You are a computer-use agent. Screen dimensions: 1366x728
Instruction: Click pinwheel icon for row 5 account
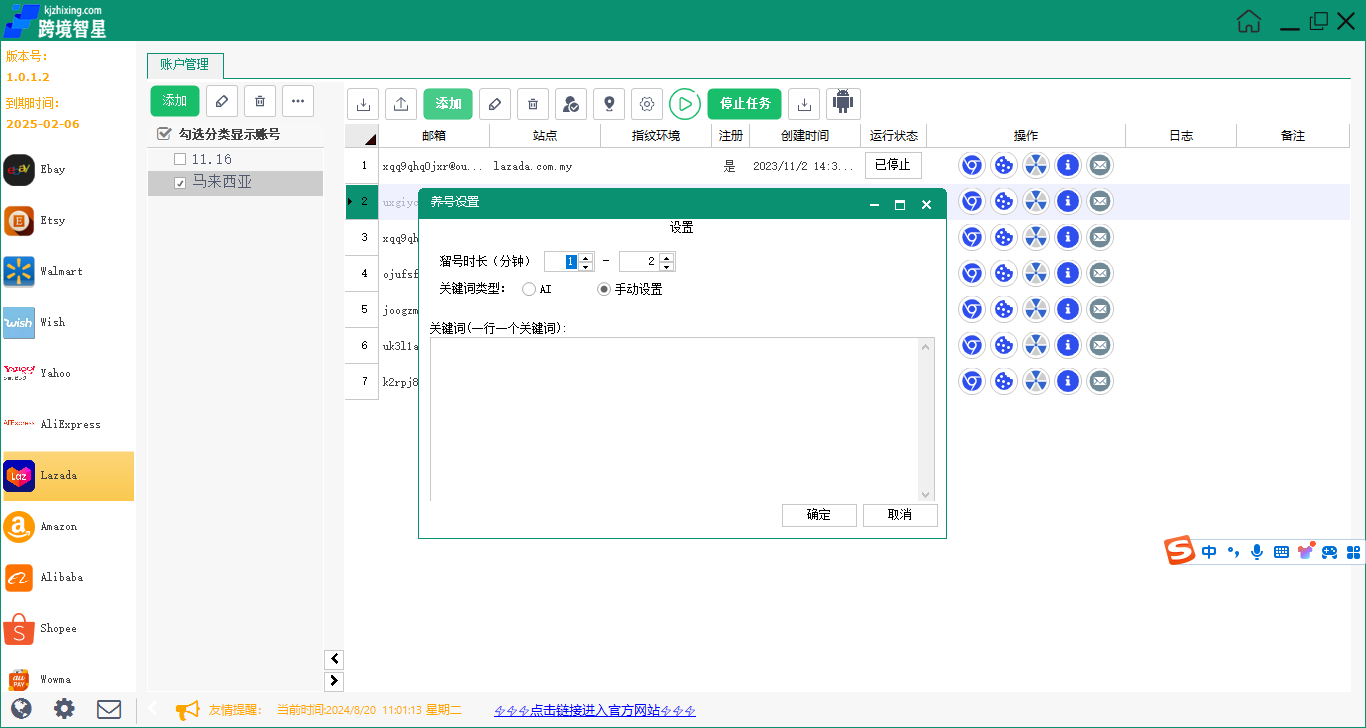1036,309
